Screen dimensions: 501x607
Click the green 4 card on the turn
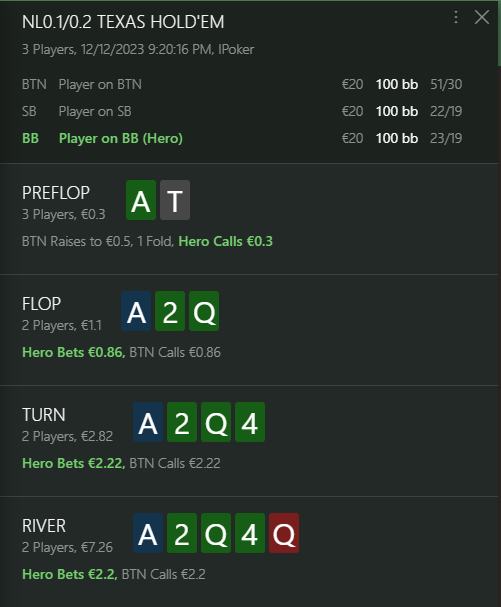click(250, 422)
